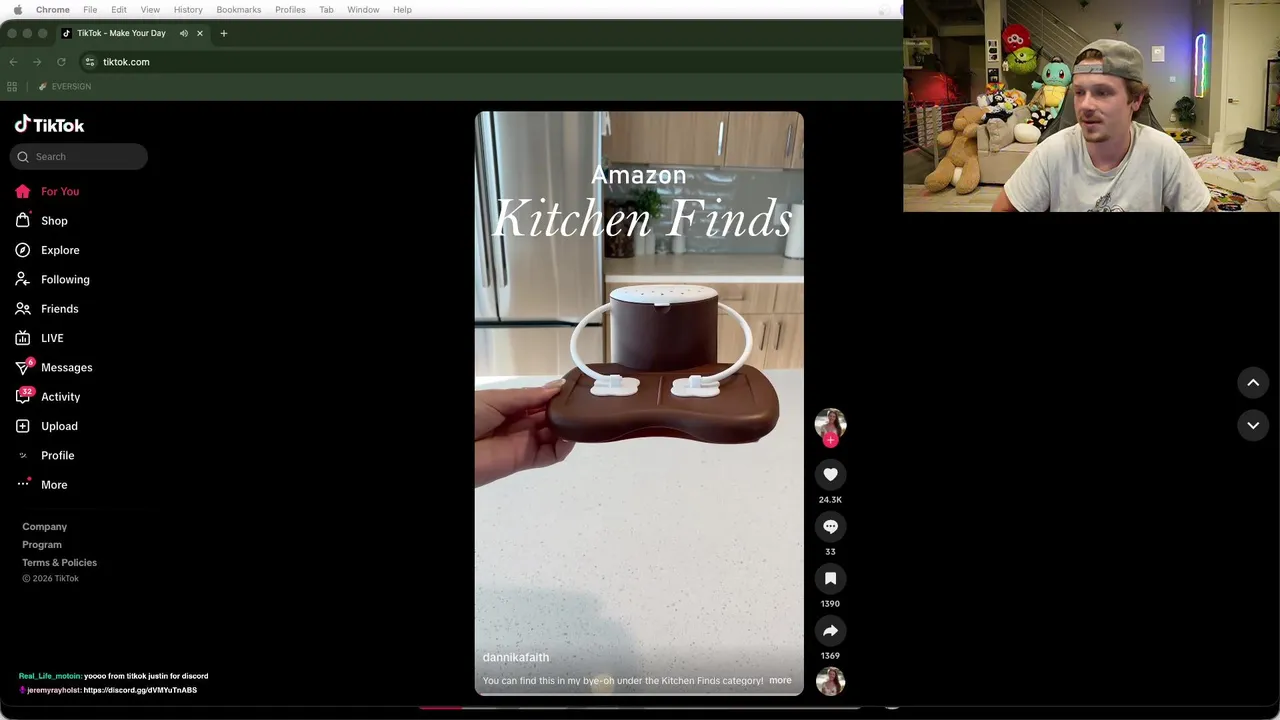
Task: Expand Terms & Policies footer section
Action: (60, 563)
